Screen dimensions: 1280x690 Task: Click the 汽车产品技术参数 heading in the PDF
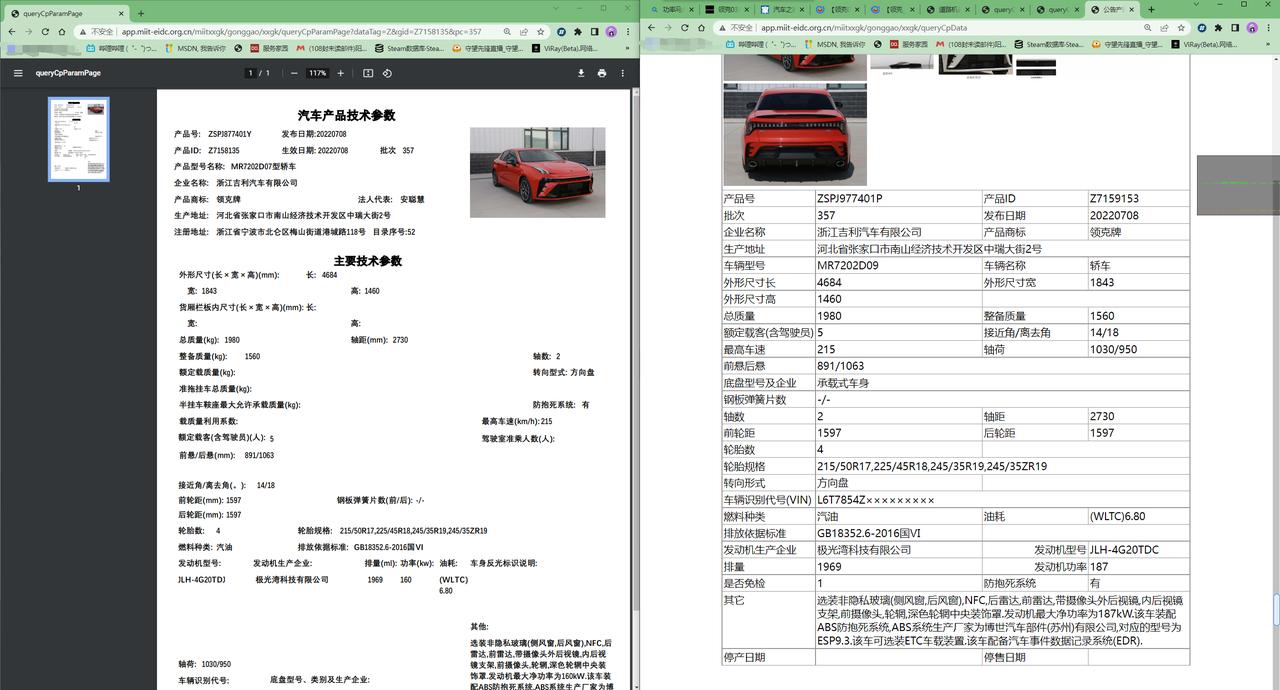click(346, 115)
